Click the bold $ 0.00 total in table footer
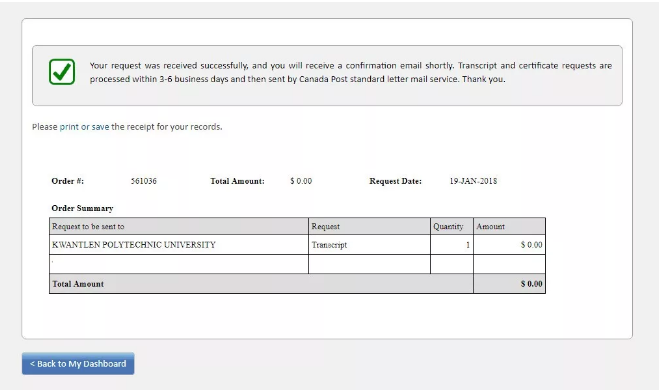 coord(531,284)
